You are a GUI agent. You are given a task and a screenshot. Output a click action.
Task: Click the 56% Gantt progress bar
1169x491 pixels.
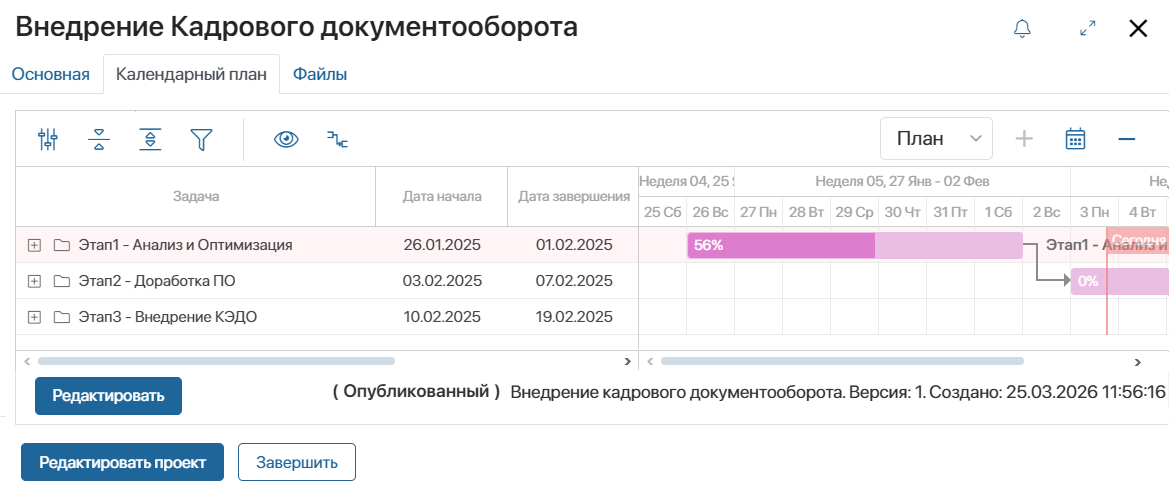(x=854, y=245)
